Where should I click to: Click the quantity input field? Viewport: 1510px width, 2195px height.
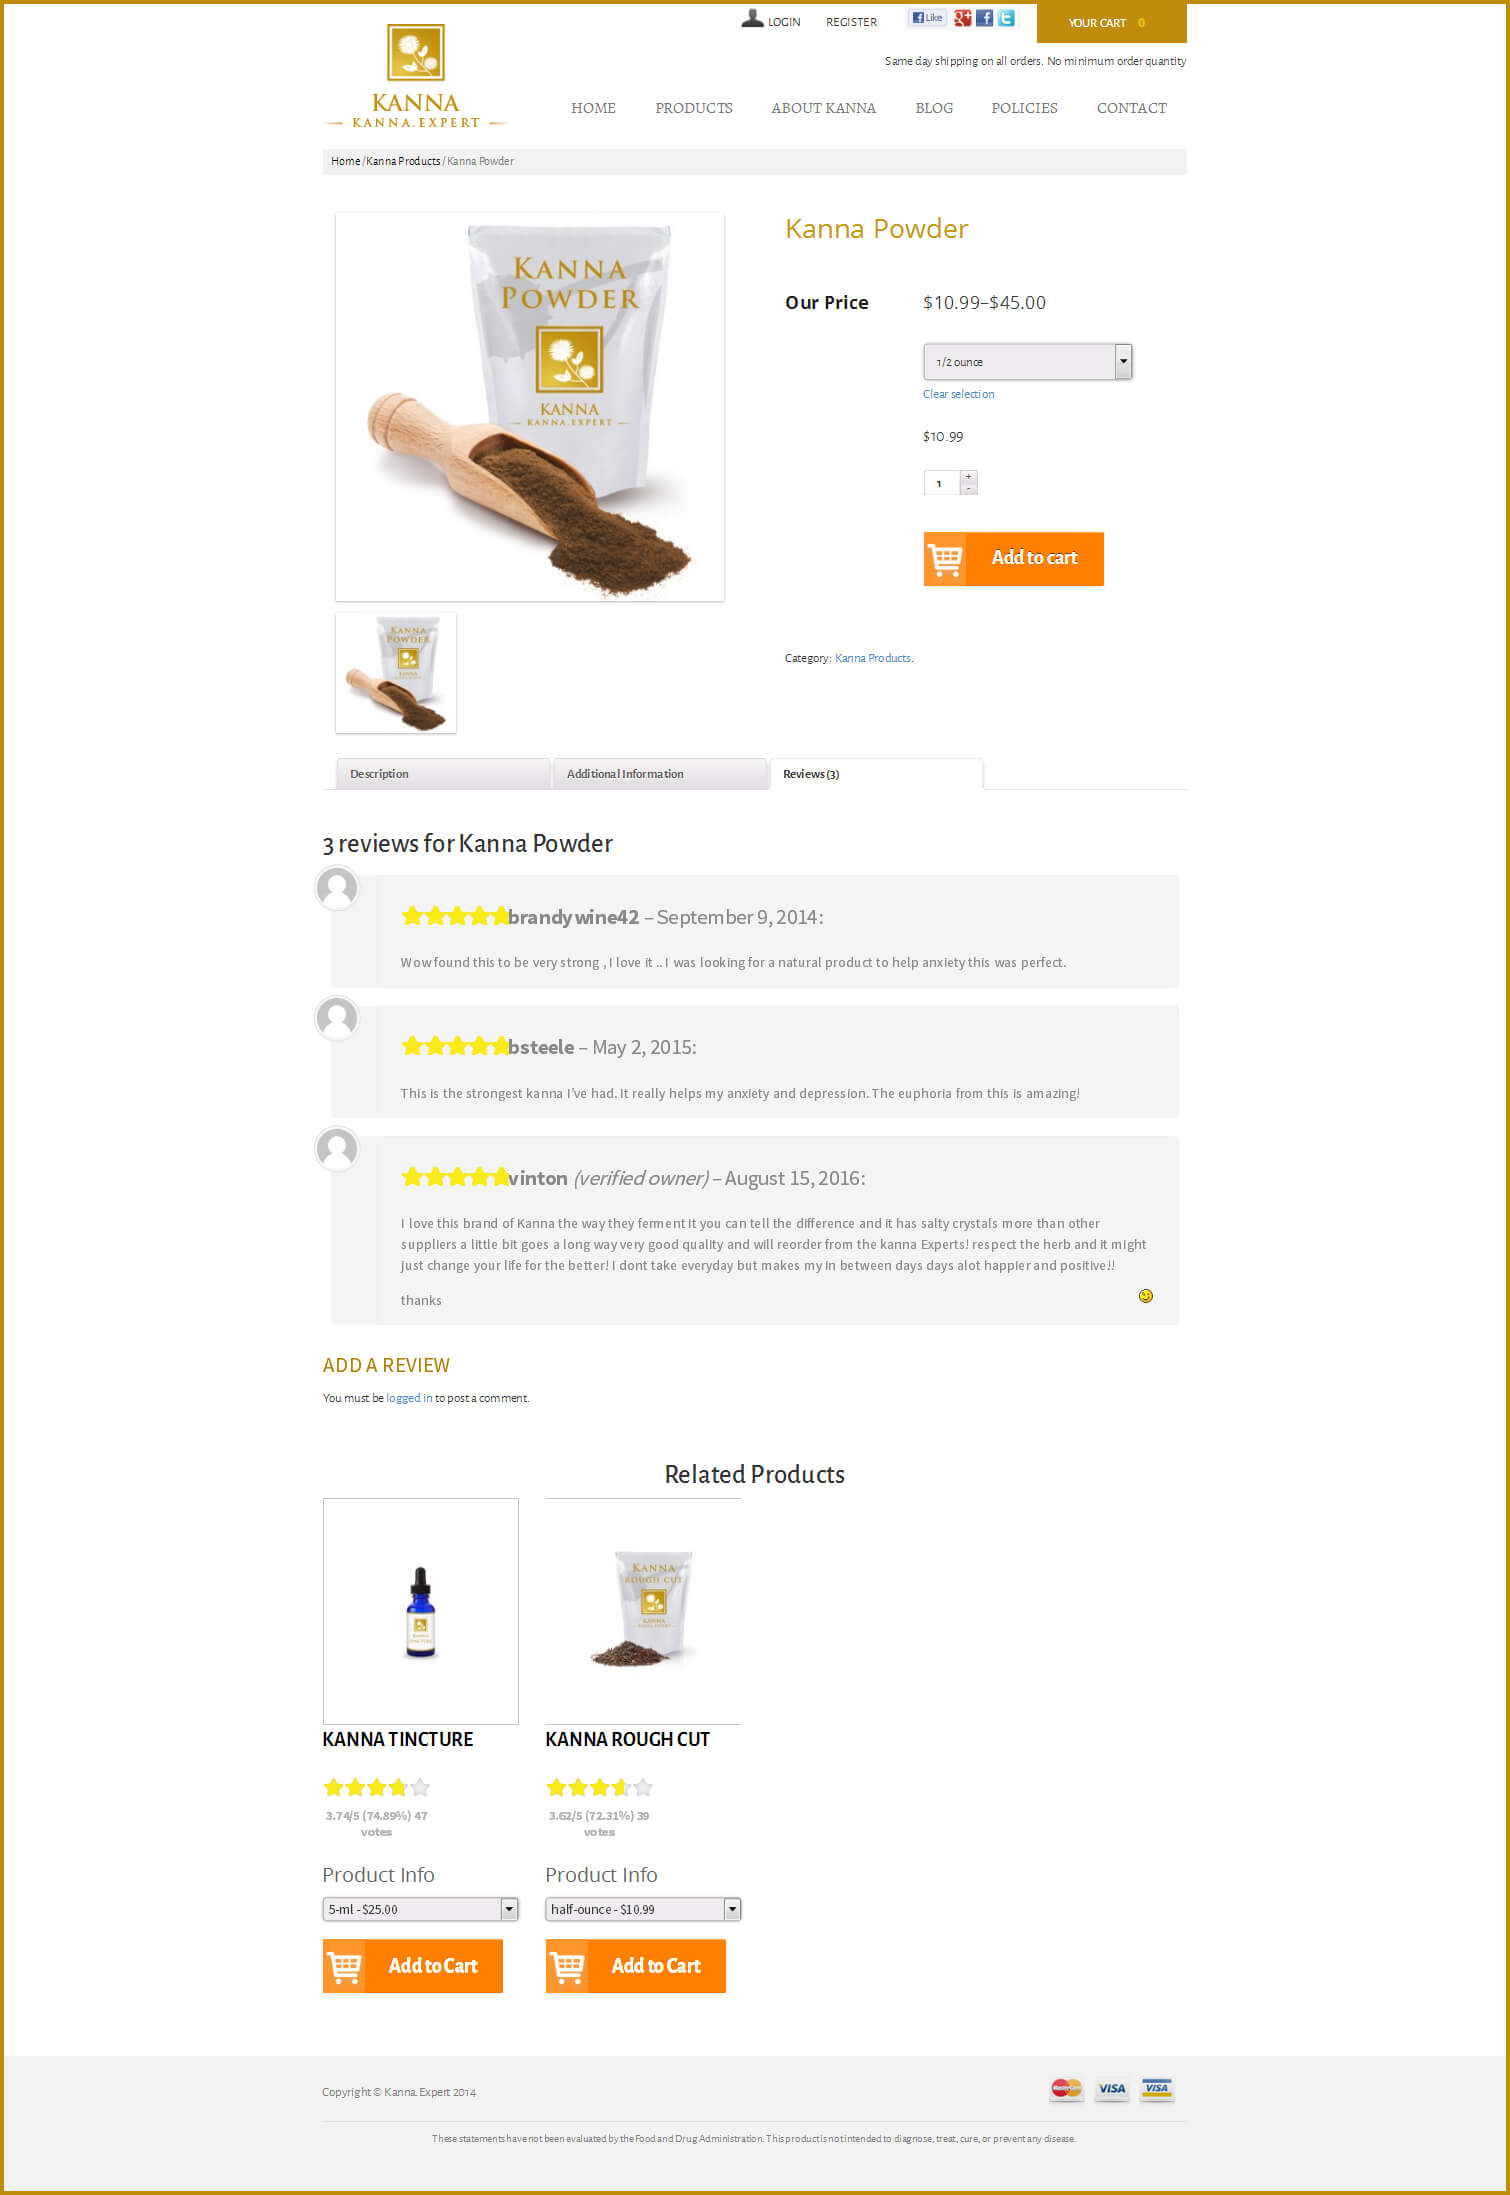(x=942, y=483)
